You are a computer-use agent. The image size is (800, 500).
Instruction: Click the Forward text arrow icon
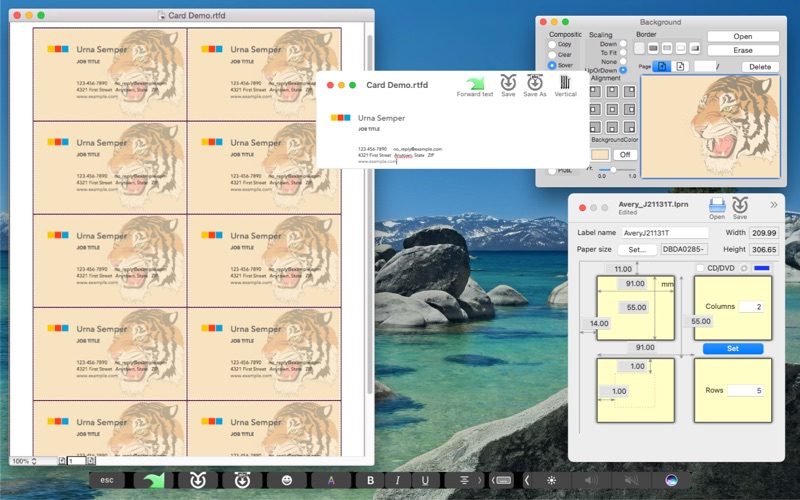click(475, 83)
